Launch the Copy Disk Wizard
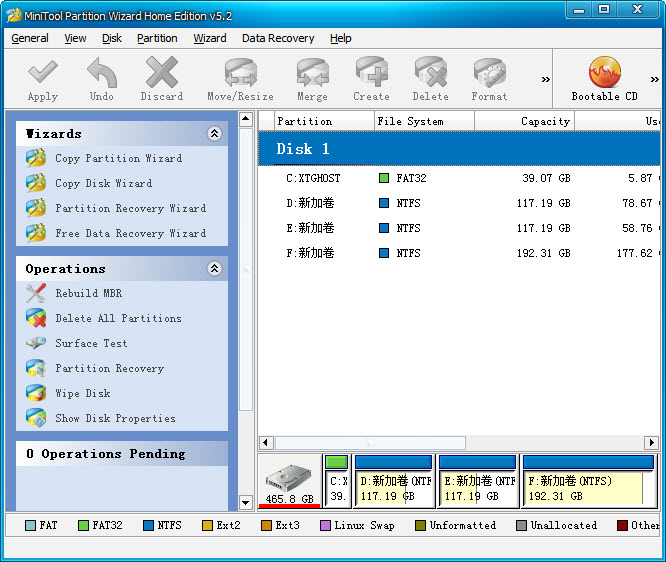The image size is (666, 562). [x=103, y=183]
